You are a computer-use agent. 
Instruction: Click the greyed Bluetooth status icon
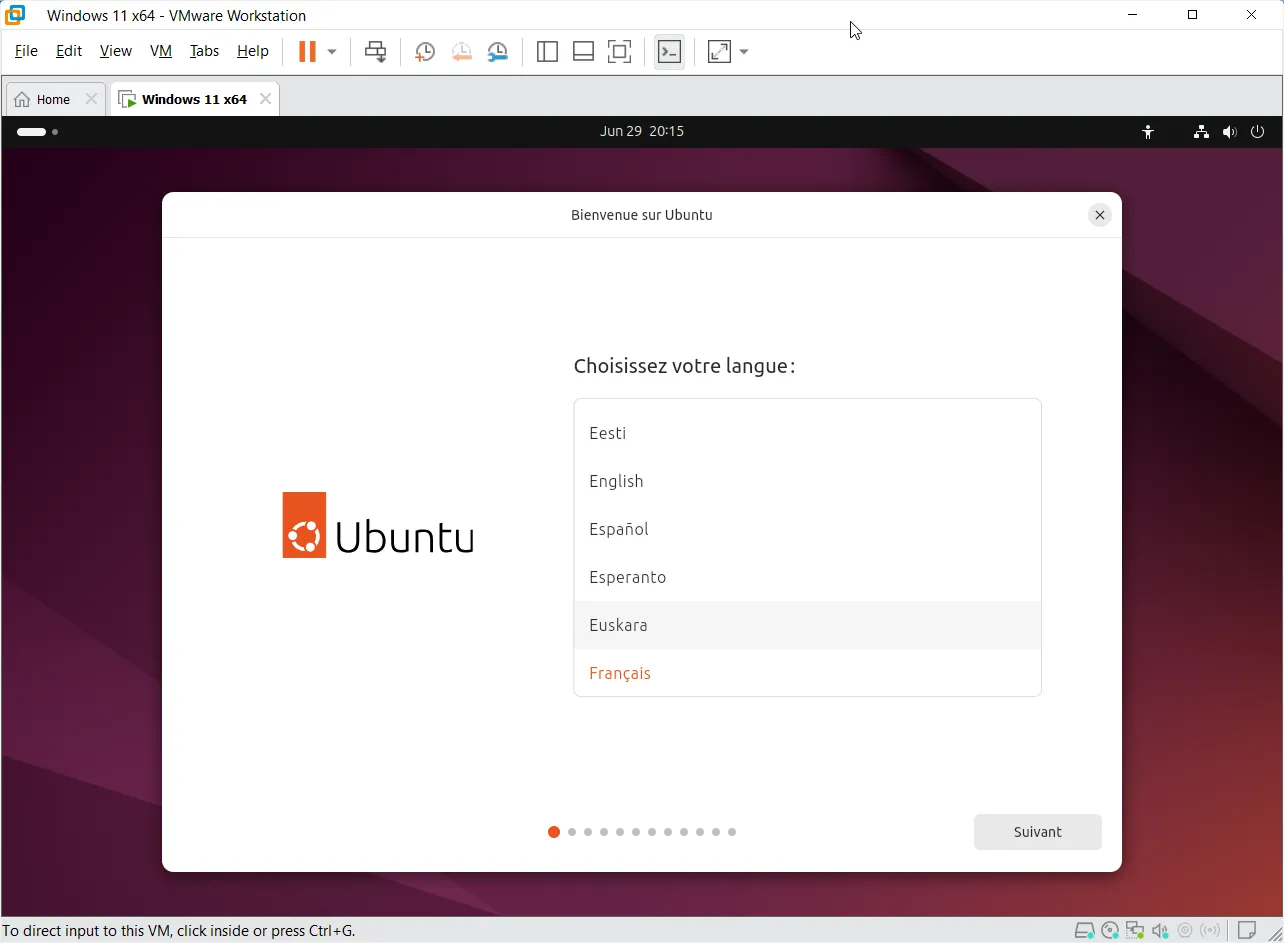[1211, 931]
